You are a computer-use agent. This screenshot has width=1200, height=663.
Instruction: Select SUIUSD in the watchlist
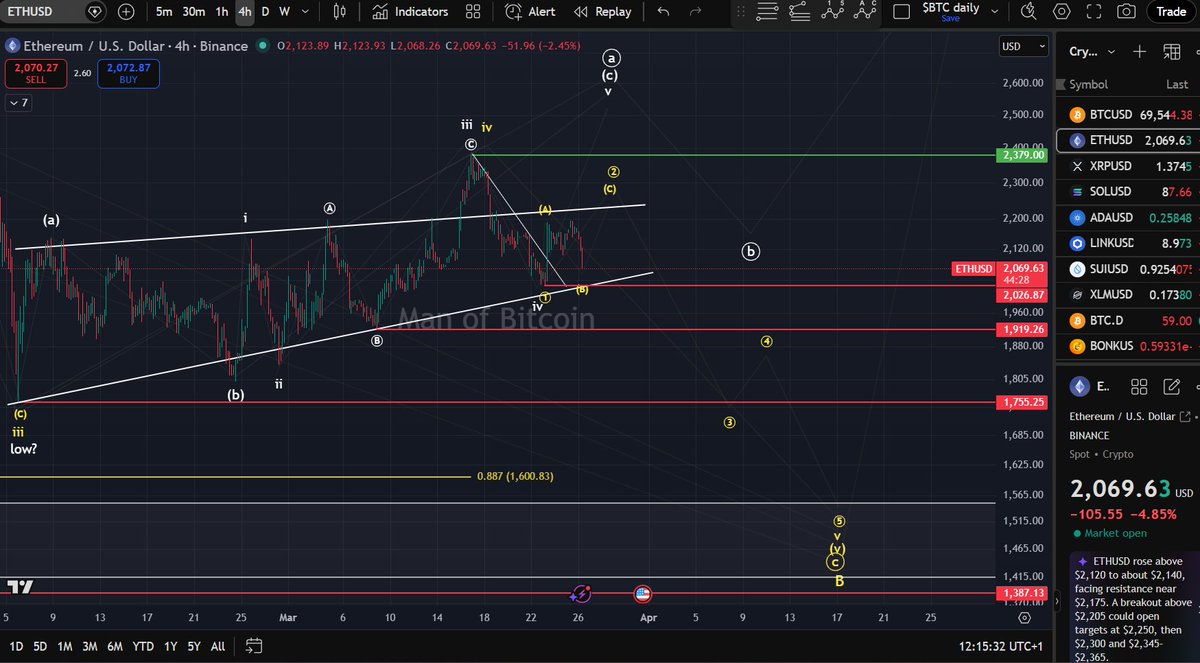click(1128, 269)
